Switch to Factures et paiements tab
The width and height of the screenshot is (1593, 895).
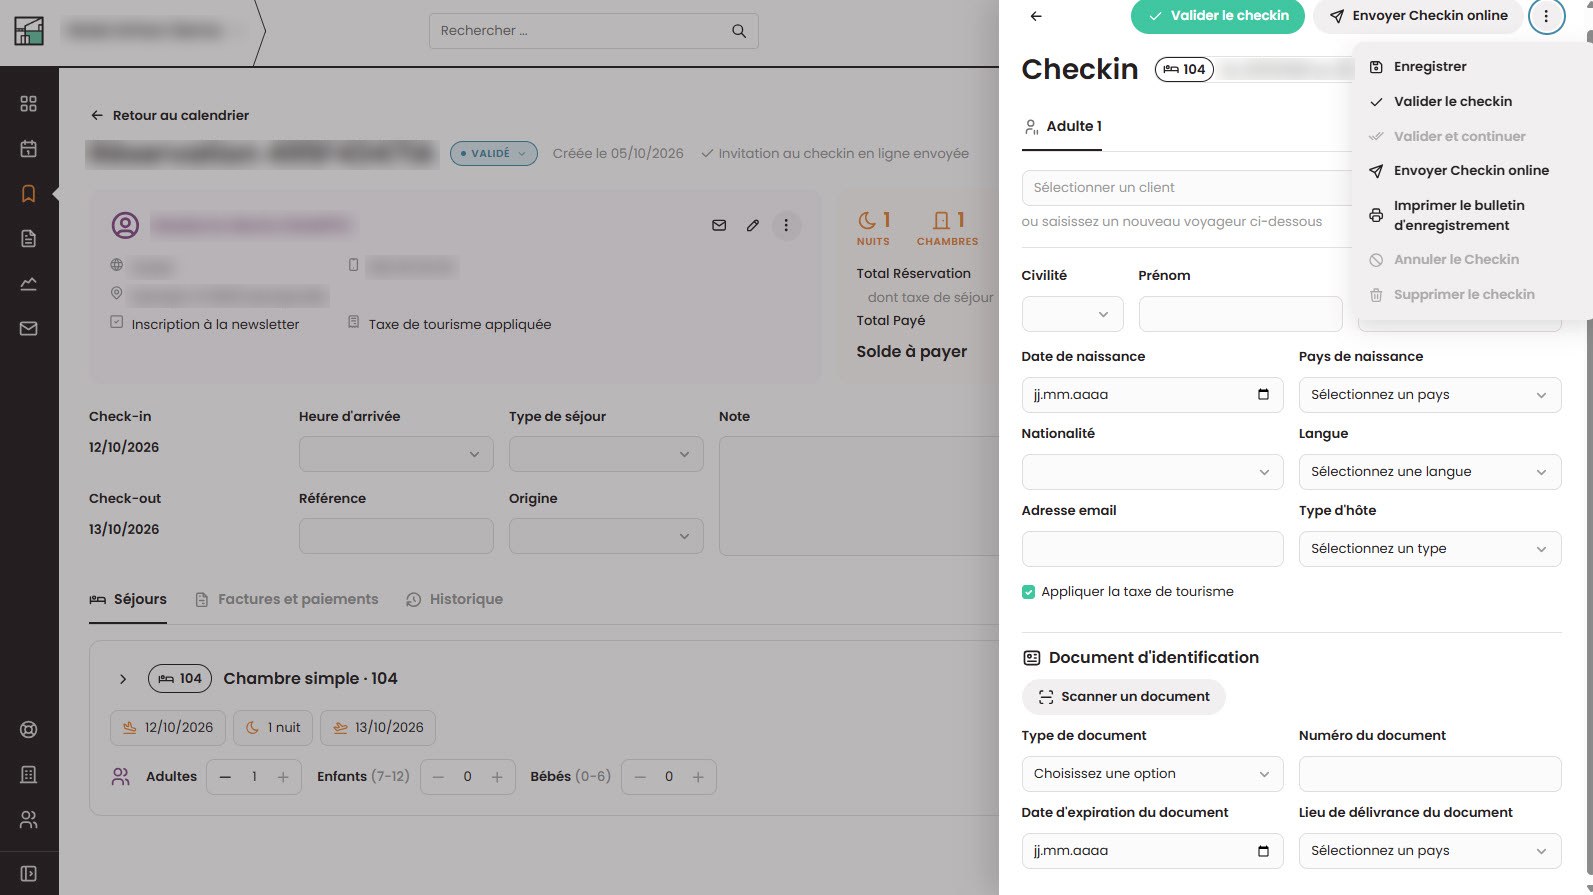coord(287,600)
